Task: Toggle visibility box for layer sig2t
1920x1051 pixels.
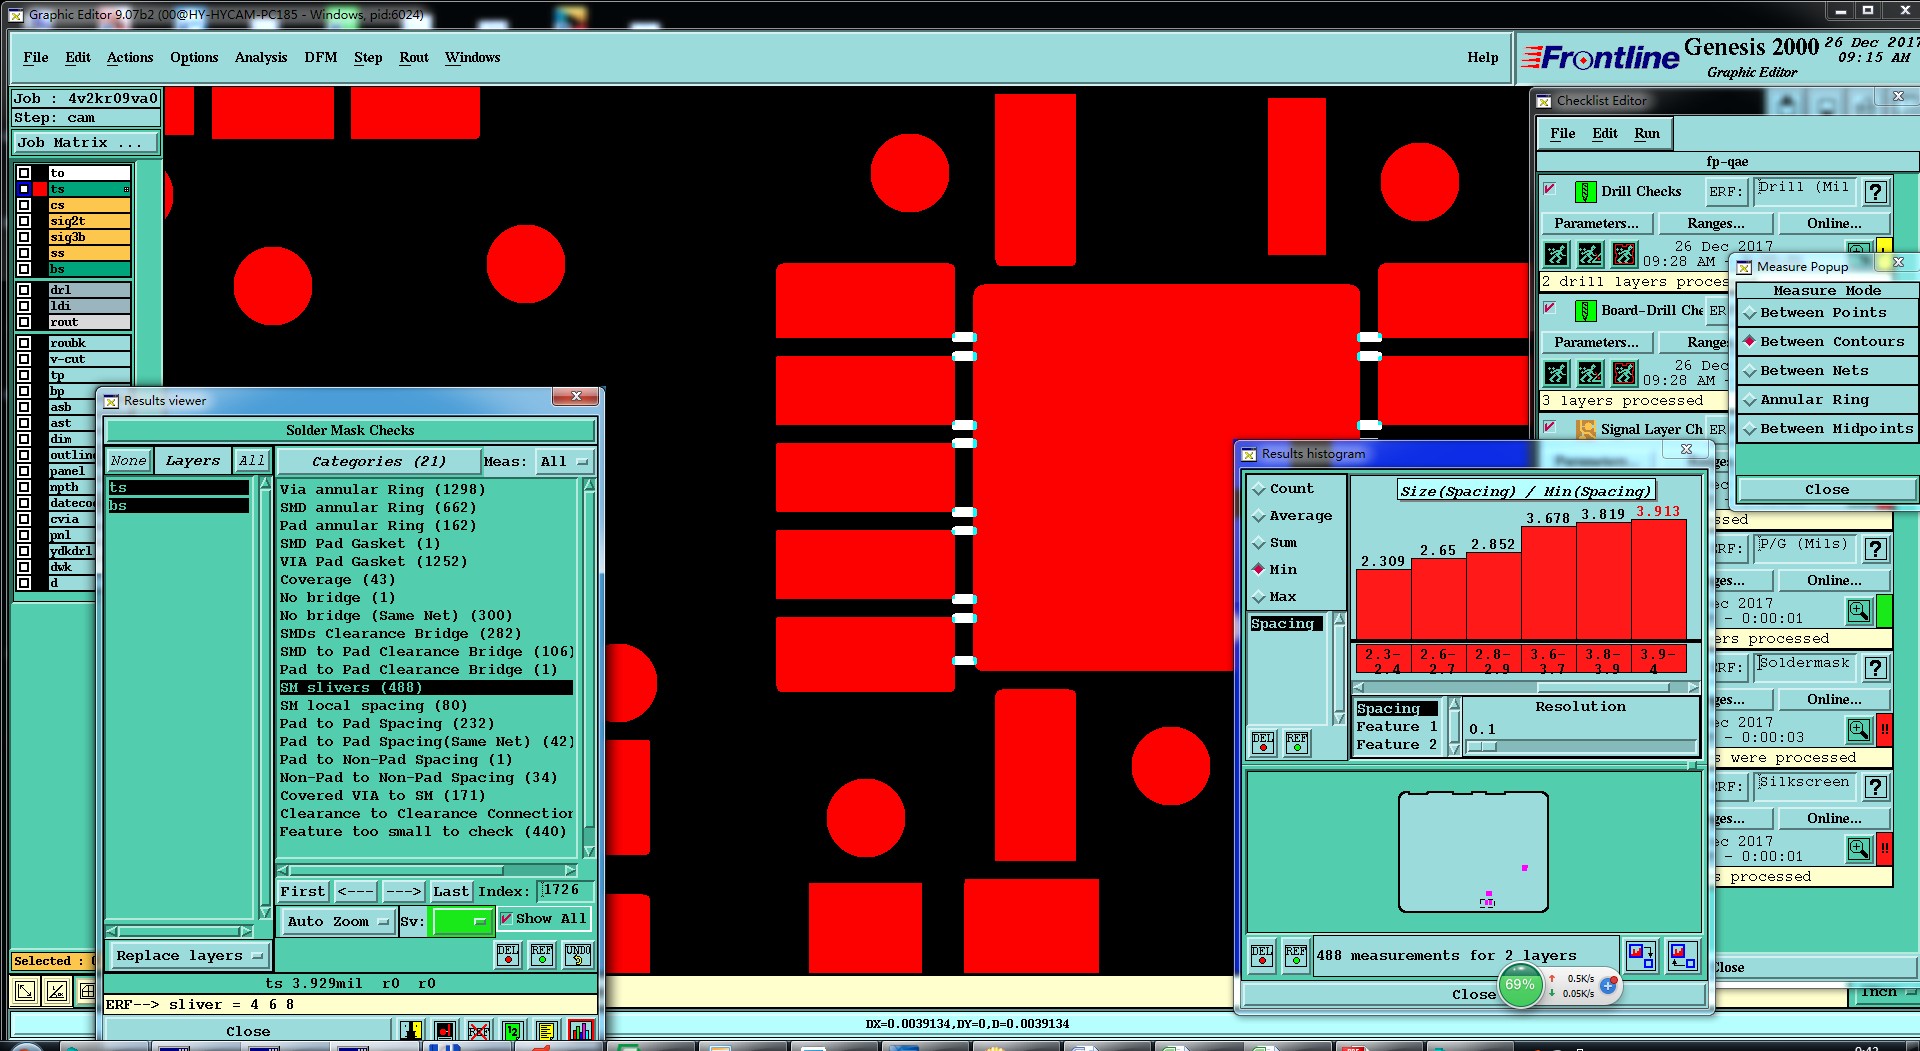Action: 24,221
